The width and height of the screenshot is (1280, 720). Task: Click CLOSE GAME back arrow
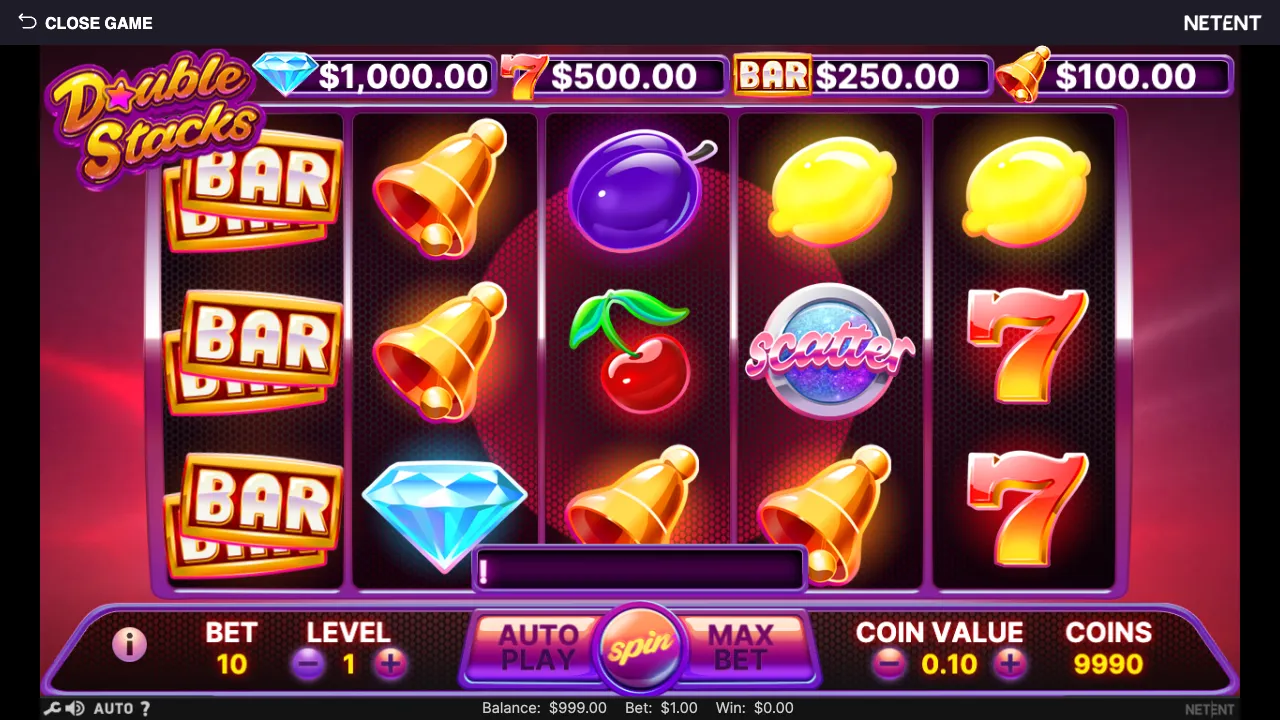coord(85,22)
